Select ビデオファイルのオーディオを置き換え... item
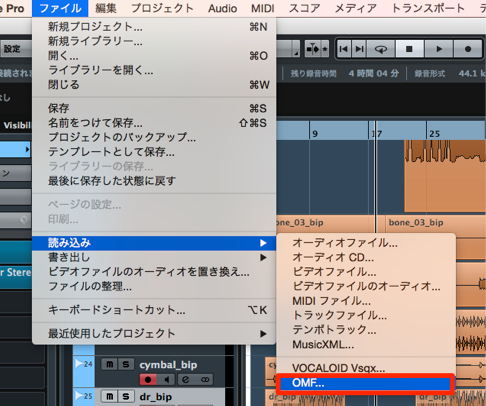 coord(154,272)
